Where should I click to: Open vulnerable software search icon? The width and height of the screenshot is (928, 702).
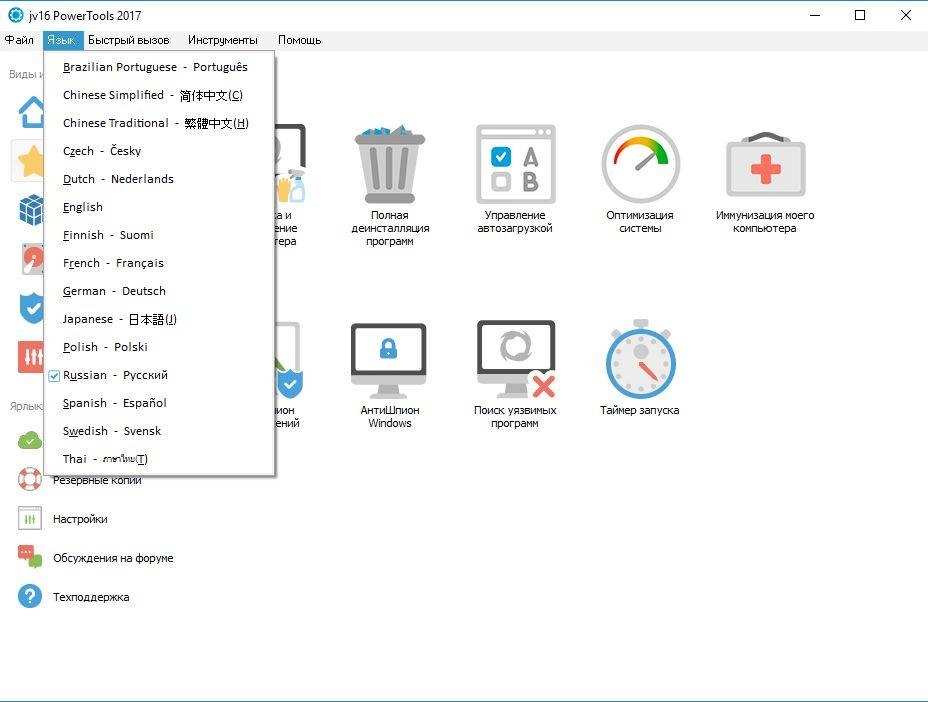pos(516,359)
